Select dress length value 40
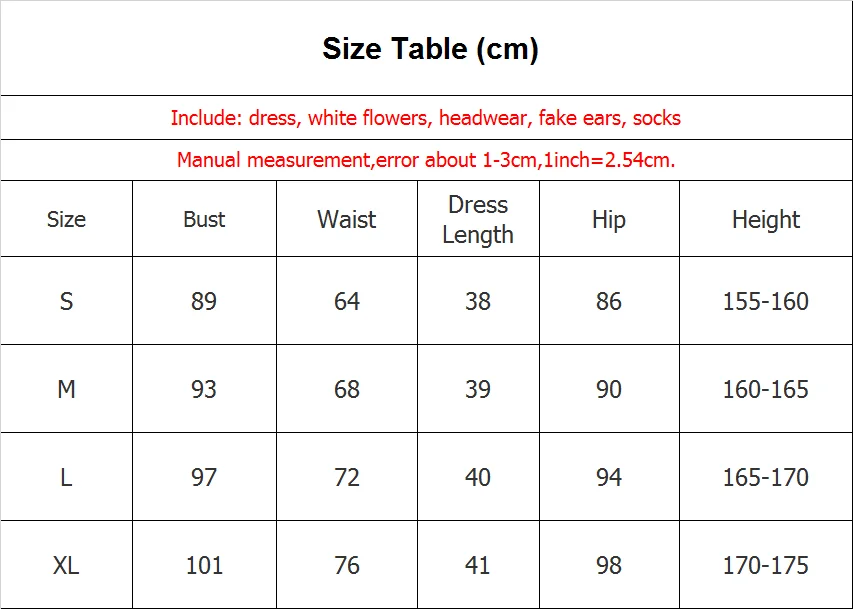This screenshot has height=609, width=853. tap(478, 477)
